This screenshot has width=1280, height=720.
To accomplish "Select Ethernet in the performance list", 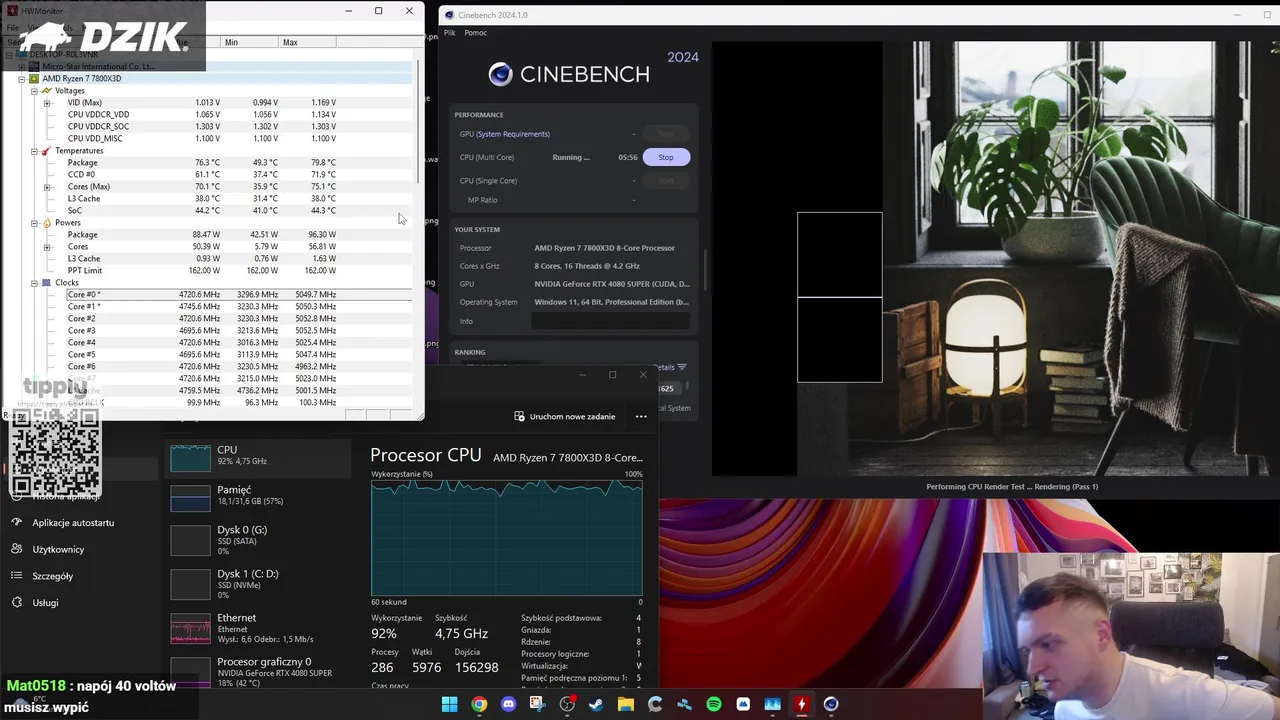I will click(x=258, y=628).
